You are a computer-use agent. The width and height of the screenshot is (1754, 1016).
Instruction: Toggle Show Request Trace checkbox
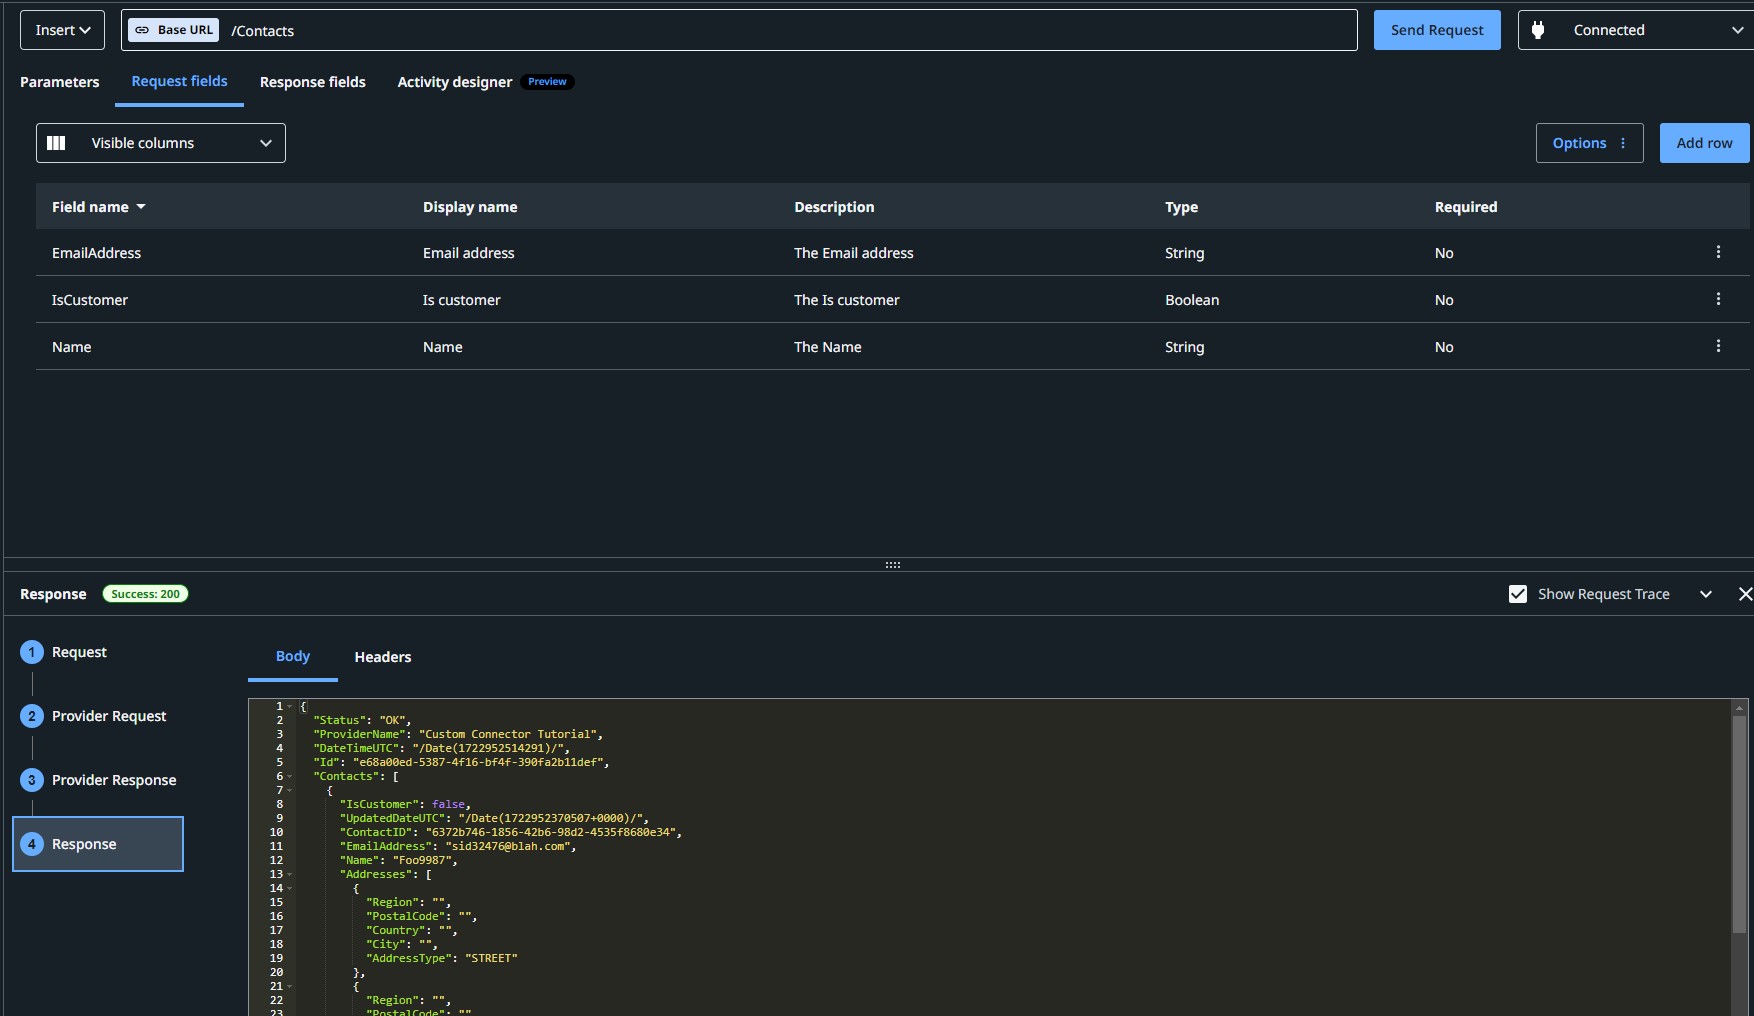pos(1518,594)
